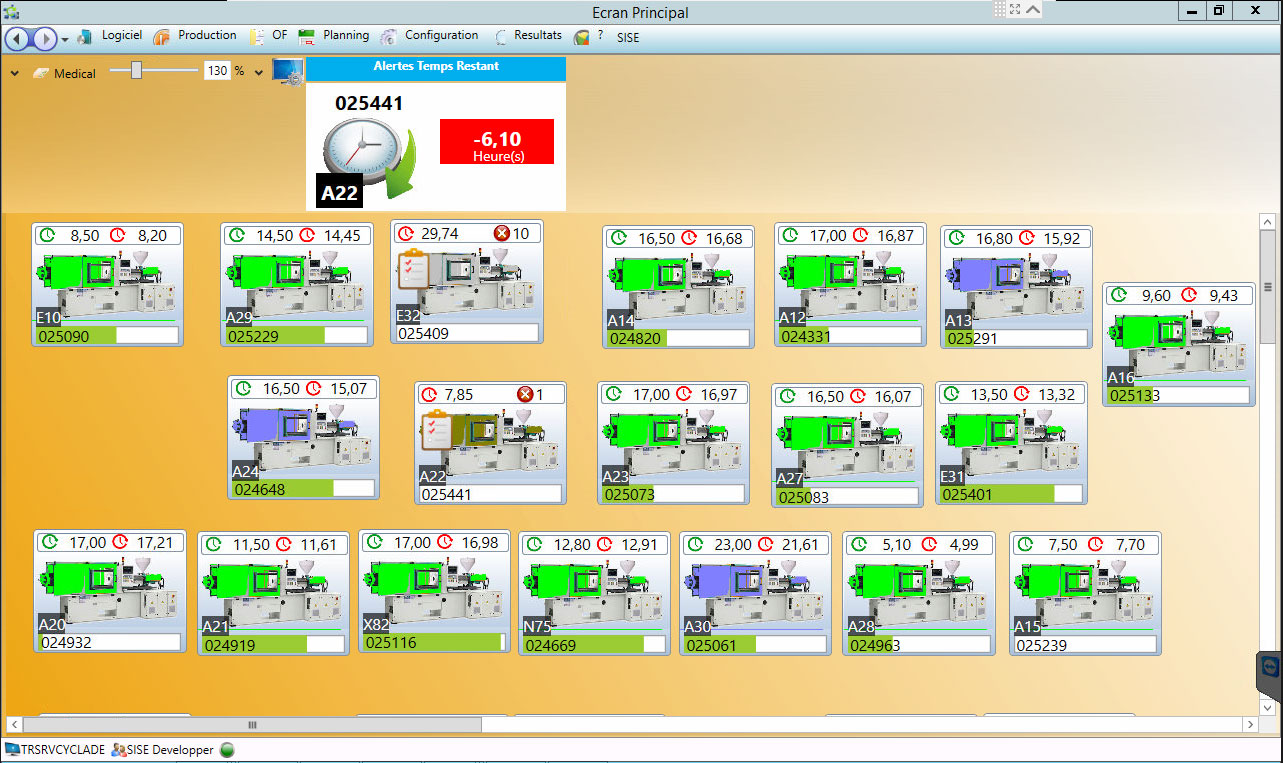Click the Planning calendar icon
The height and width of the screenshot is (763, 1283).
(307, 37)
